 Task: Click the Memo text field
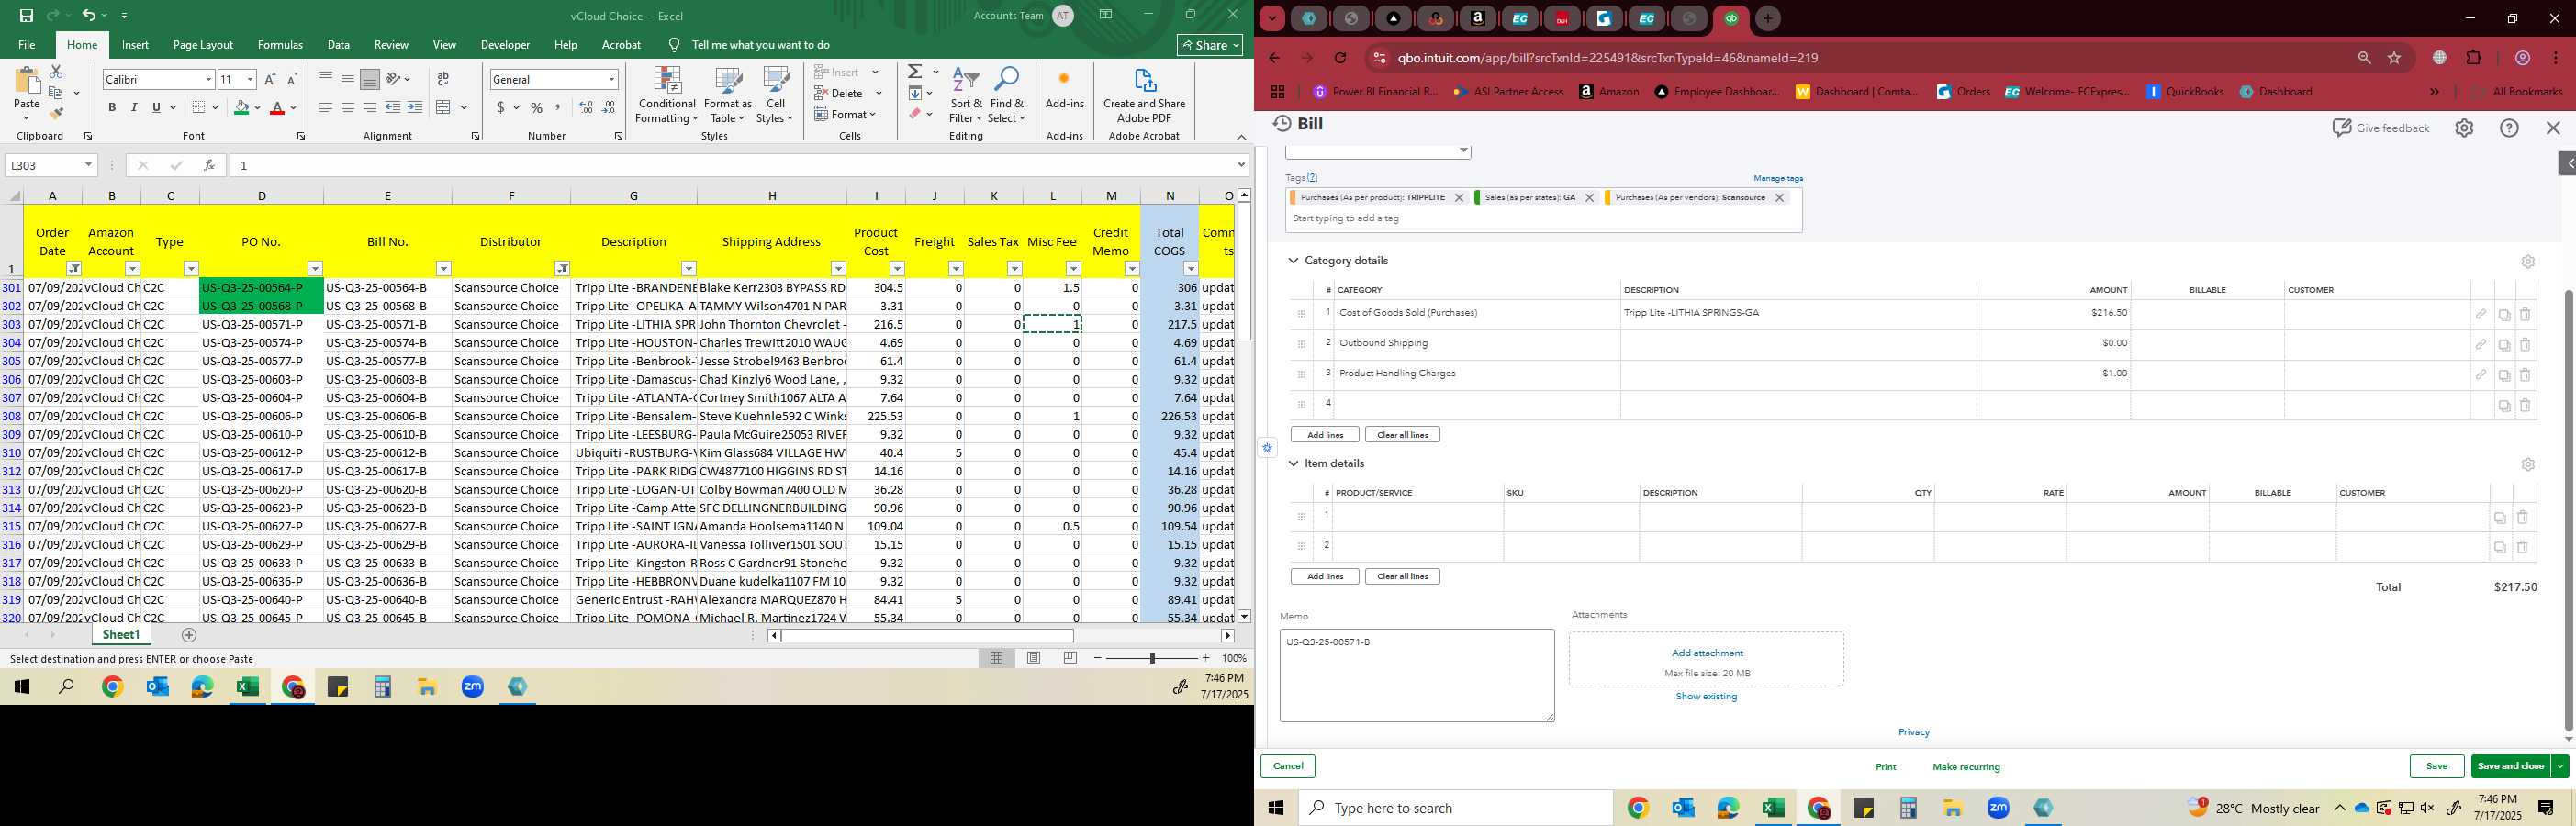tap(1417, 676)
